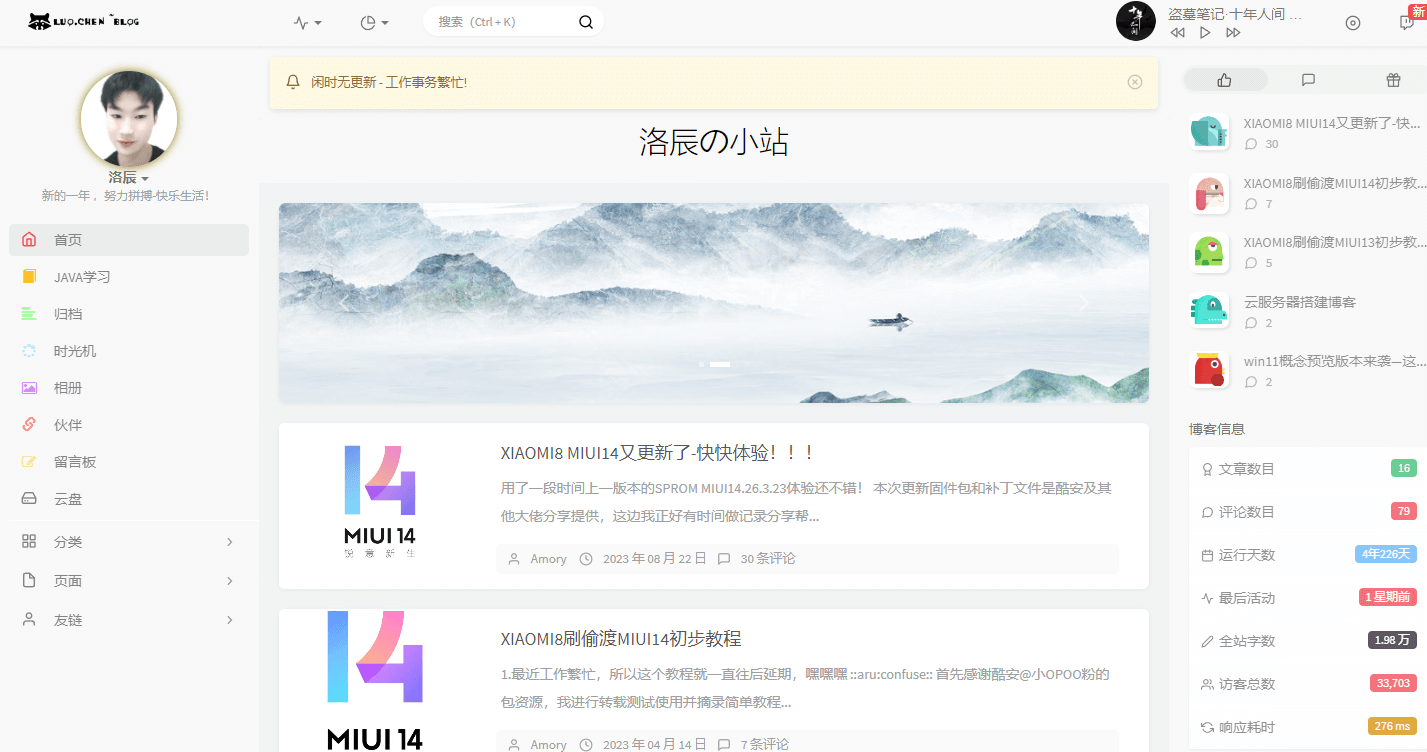Viewport: 1427px width, 752px height.
Task: Open XIAOMI8刷偷渡MIUI14初步教 sidebar link
Action: [x=1335, y=183]
